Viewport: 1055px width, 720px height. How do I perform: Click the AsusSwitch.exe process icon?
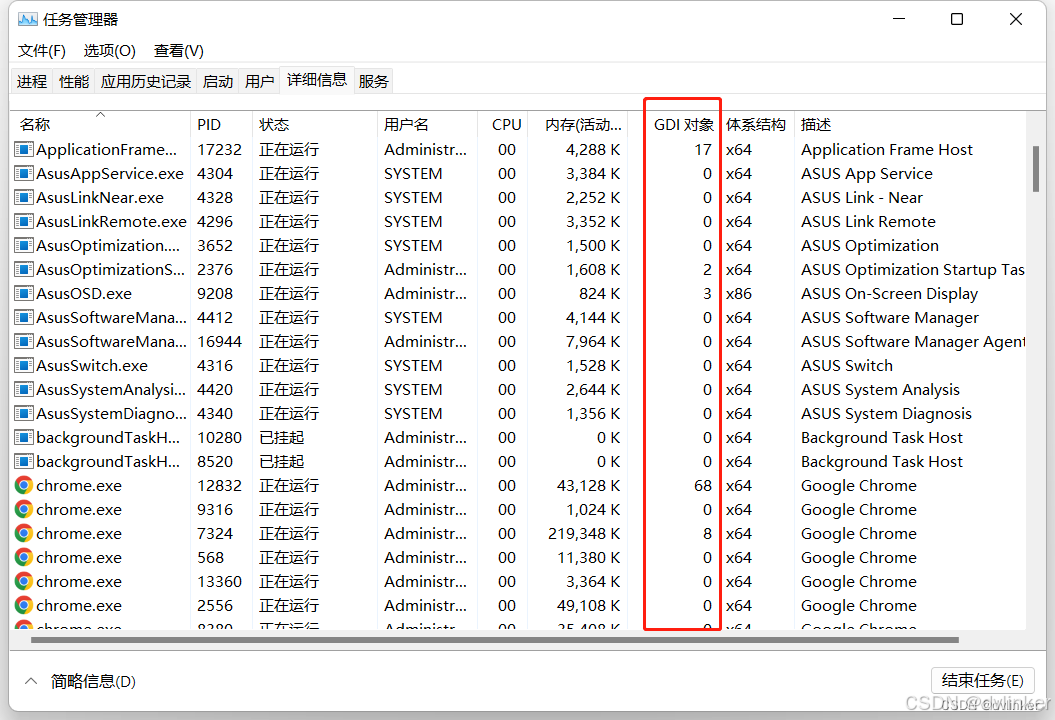pyautogui.click(x=24, y=365)
